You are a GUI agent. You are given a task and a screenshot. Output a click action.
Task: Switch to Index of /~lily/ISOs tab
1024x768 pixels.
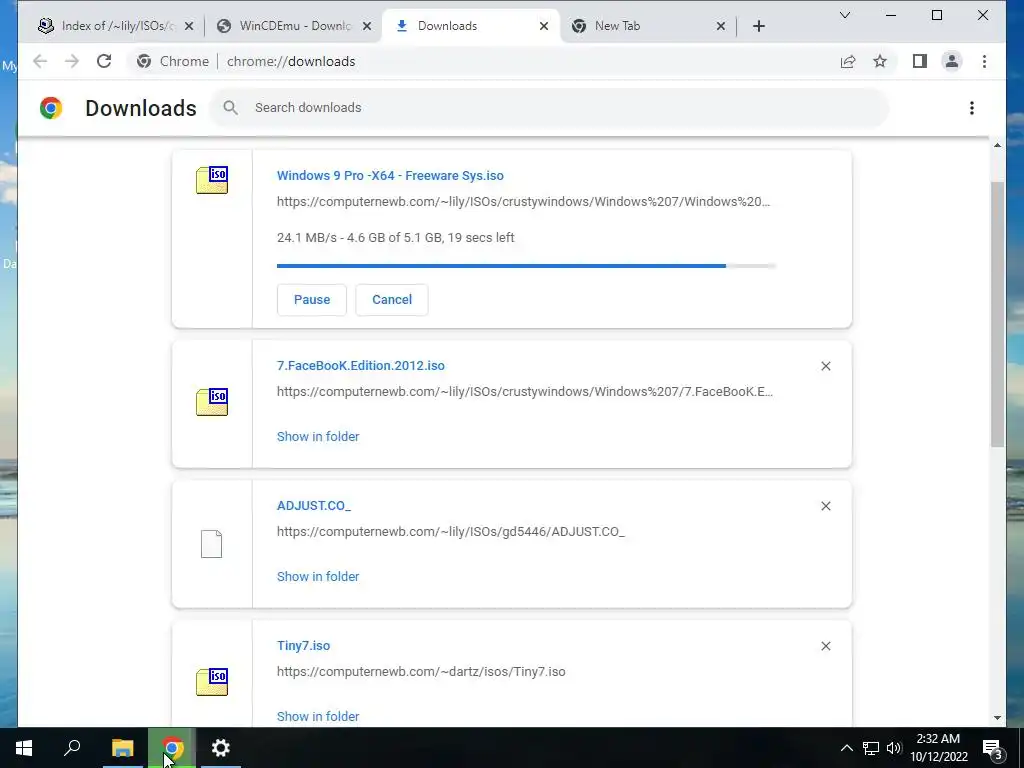pyautogui.click(x=116, y=26)
